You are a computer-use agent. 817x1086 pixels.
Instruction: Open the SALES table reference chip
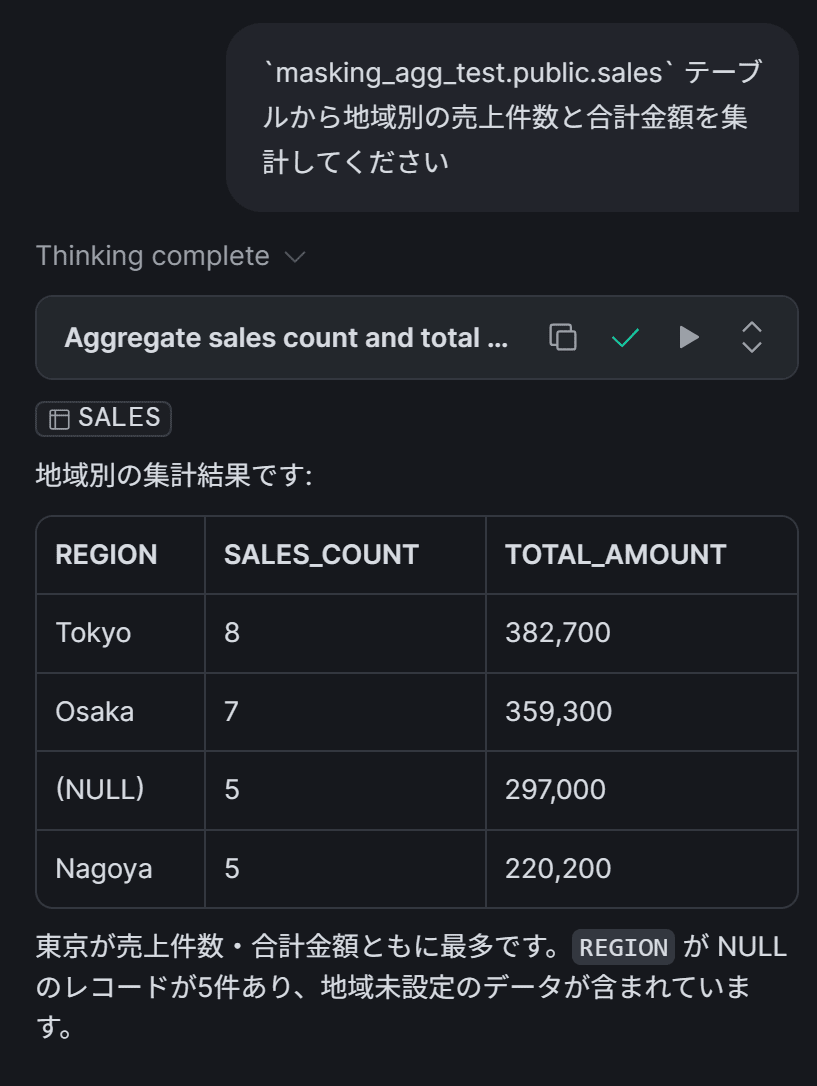coord(103,418)
